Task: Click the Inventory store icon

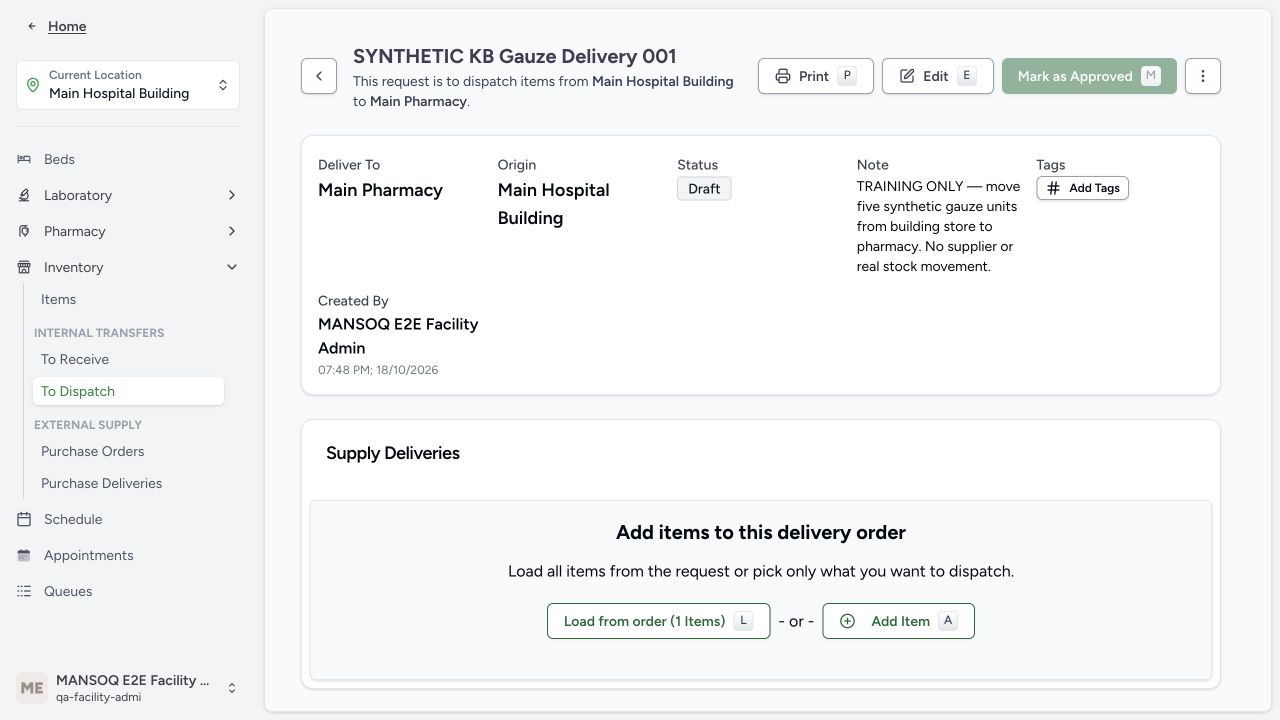Action: (x=24, y=267)
